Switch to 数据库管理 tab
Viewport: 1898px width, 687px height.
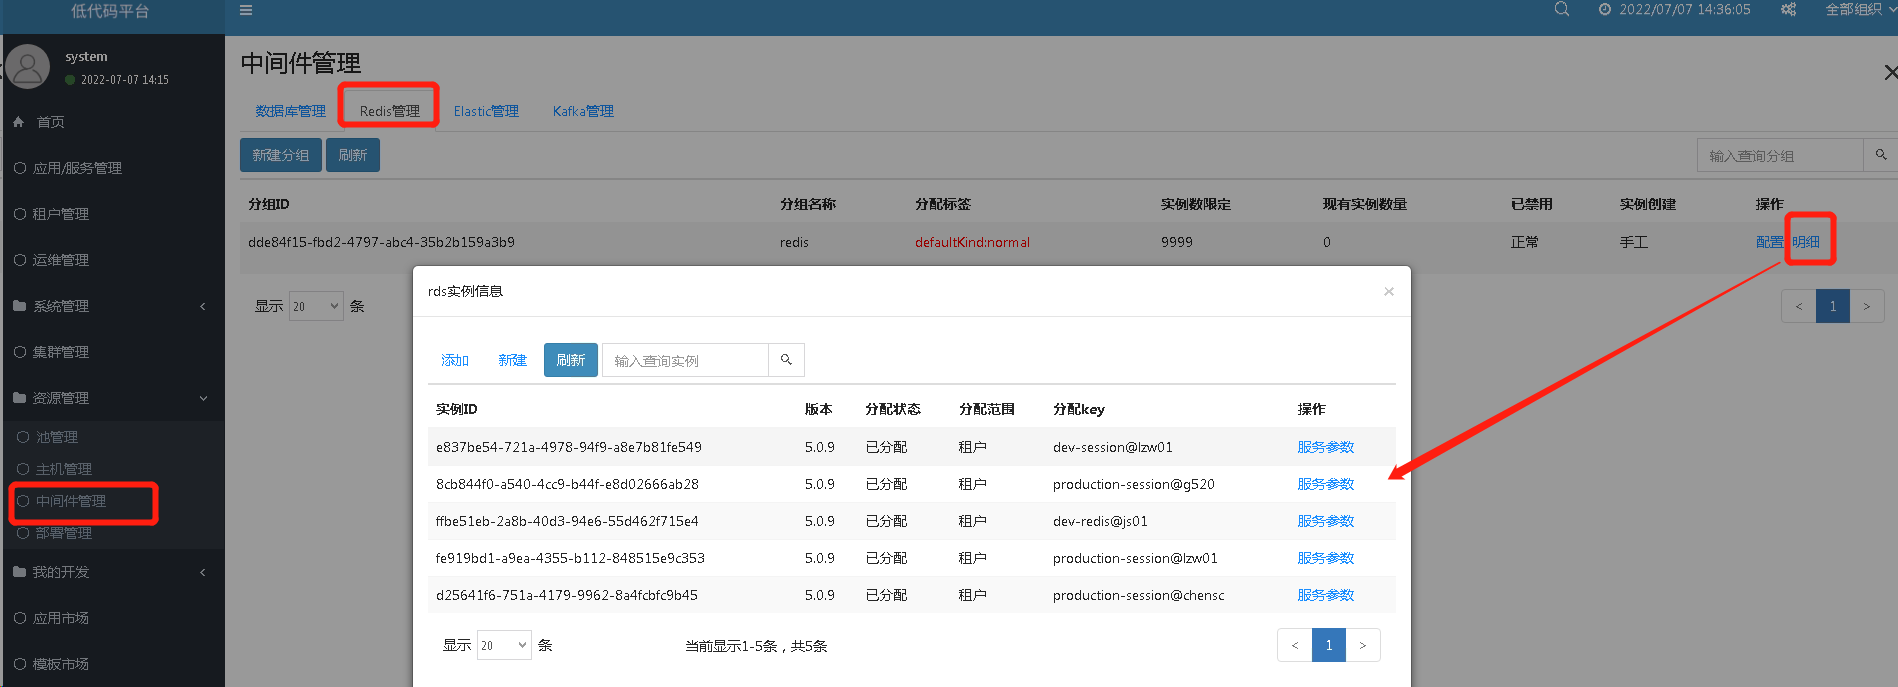point(290,111)
